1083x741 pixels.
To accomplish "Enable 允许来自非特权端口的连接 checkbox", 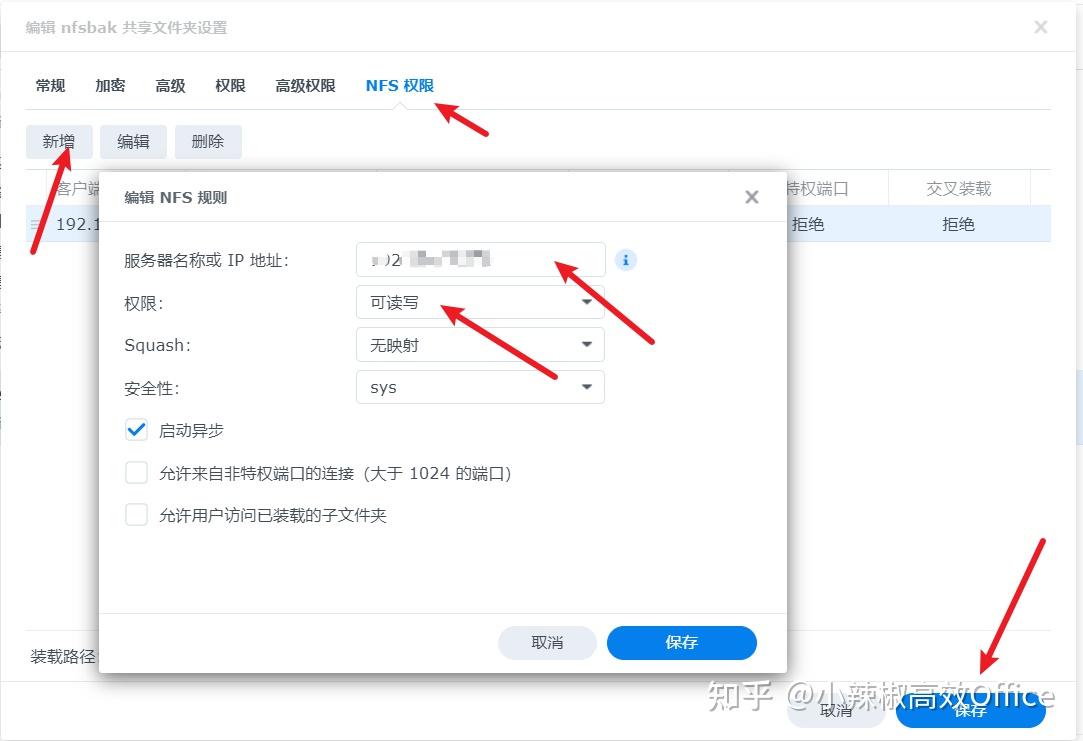I will point(136,473).
